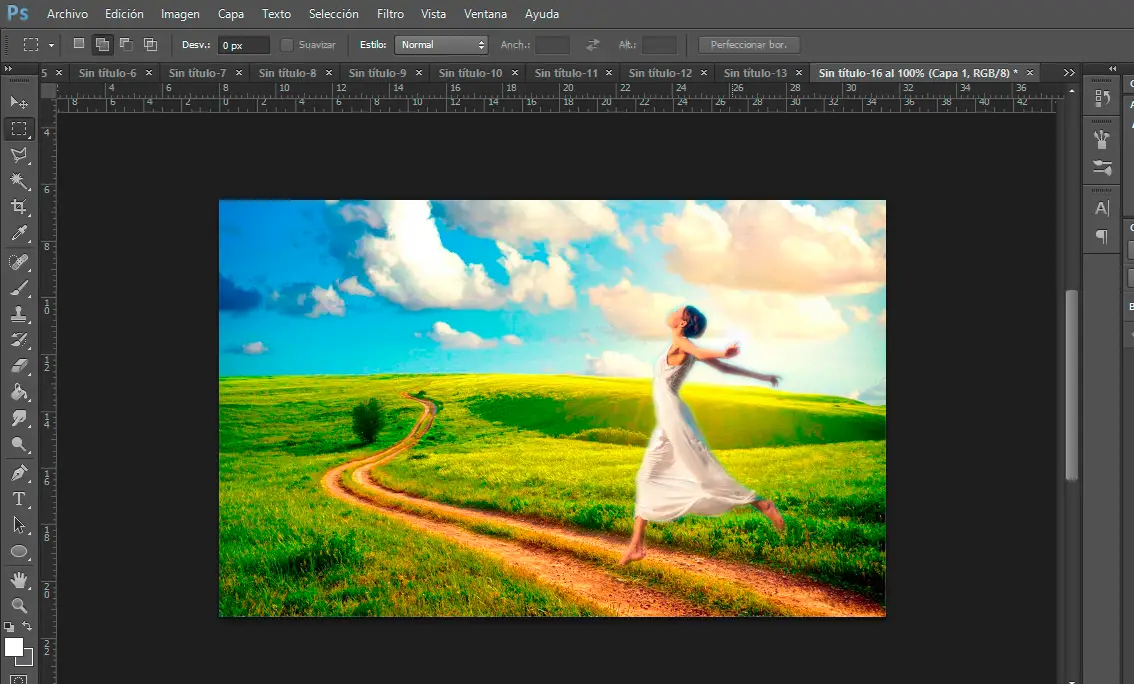Activate the Eyedropper tool

19,234
